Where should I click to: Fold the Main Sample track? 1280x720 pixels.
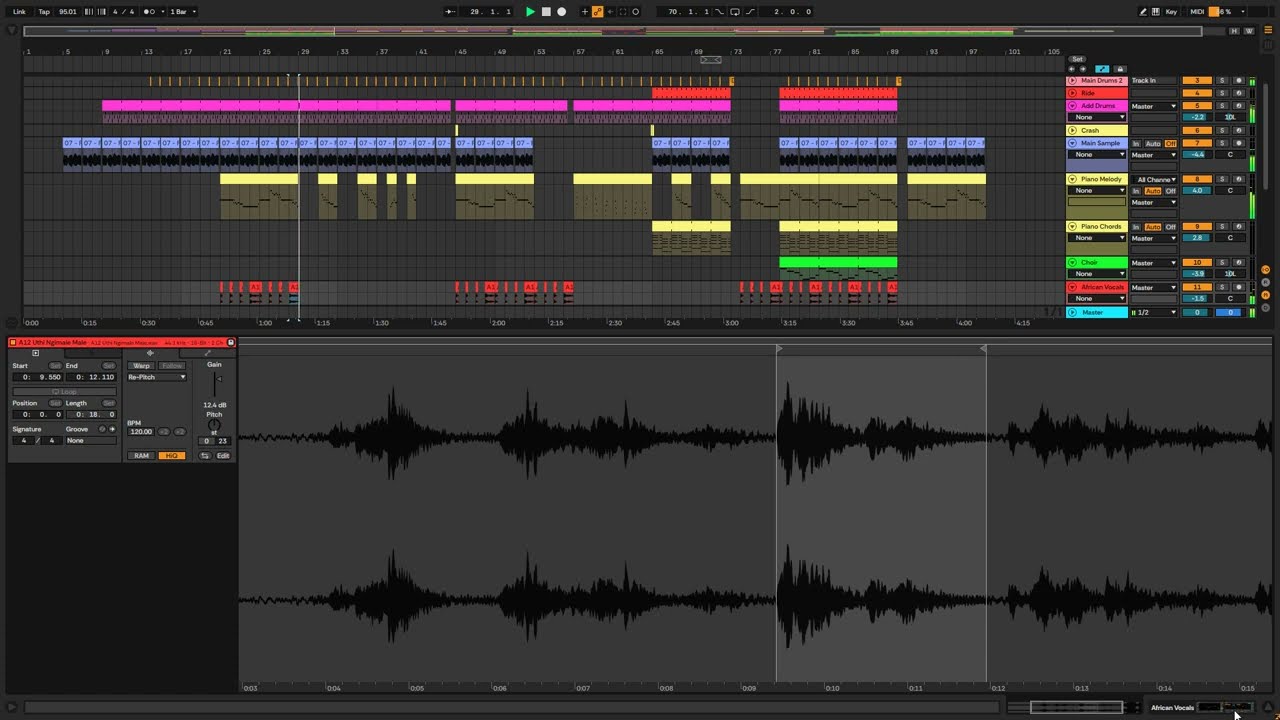1072,143
